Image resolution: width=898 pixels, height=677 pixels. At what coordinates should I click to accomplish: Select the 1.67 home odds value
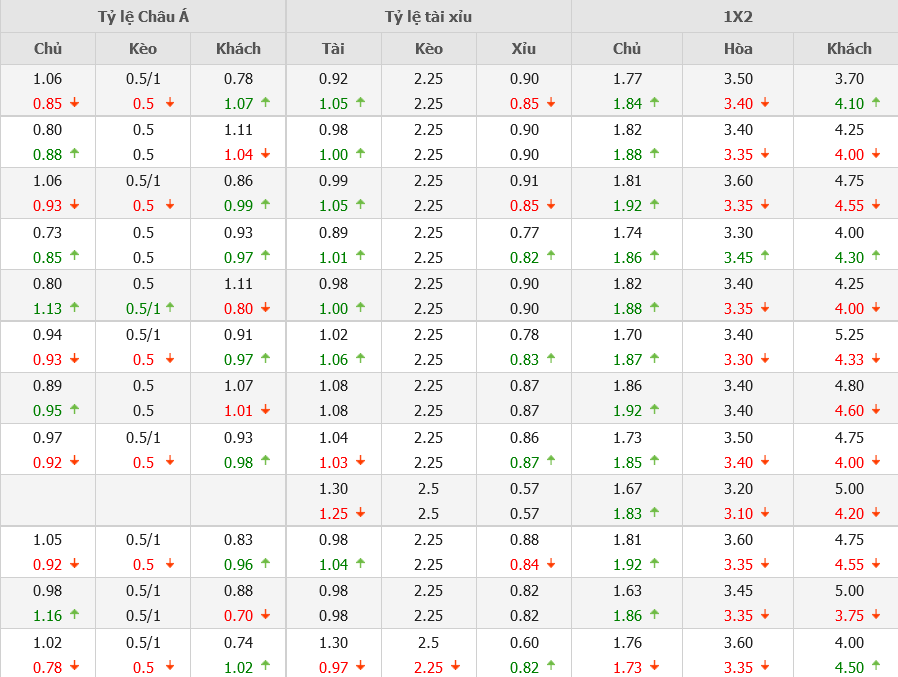(627, 489)
